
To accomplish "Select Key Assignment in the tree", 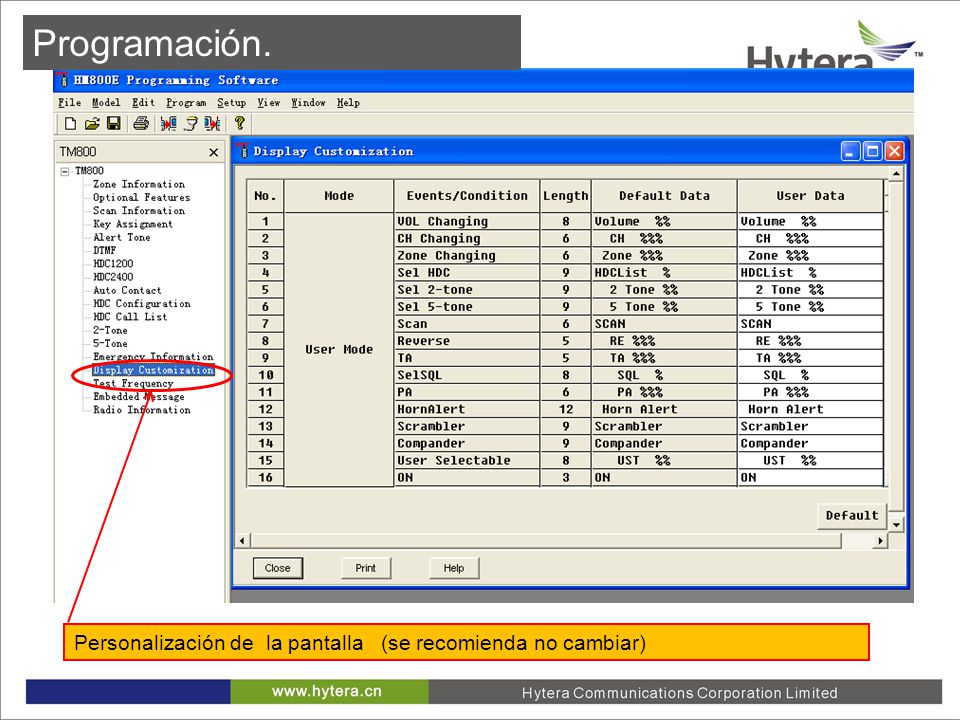I will [x=133, y=224].
